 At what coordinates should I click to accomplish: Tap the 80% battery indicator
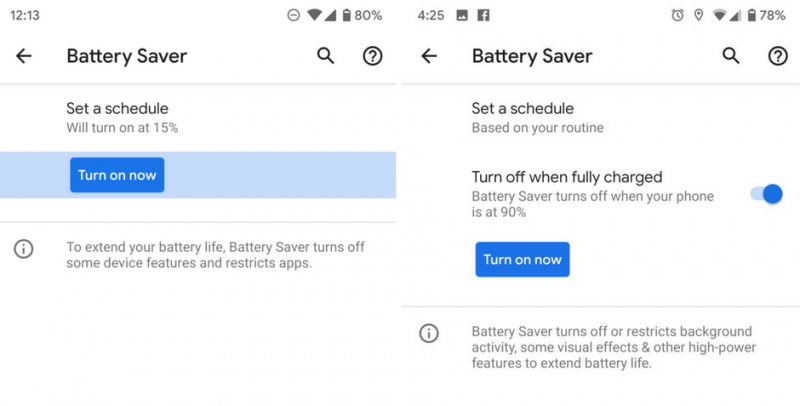360,16
